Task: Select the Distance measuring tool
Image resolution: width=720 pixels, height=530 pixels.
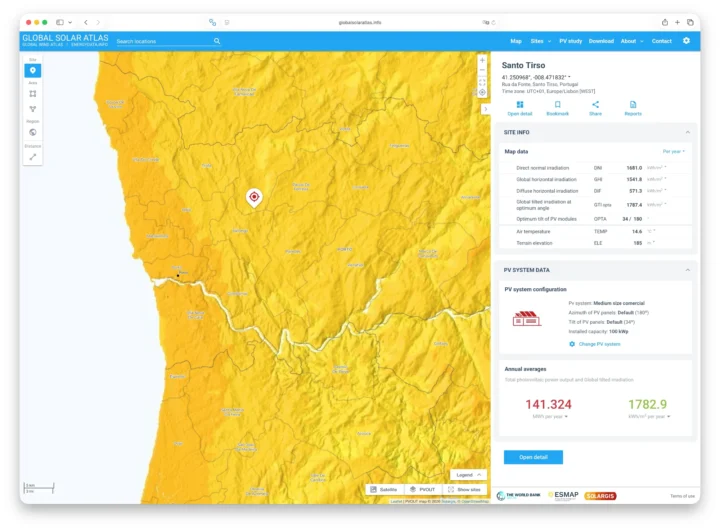Action: pyautogui.click(x=33, y=157)
